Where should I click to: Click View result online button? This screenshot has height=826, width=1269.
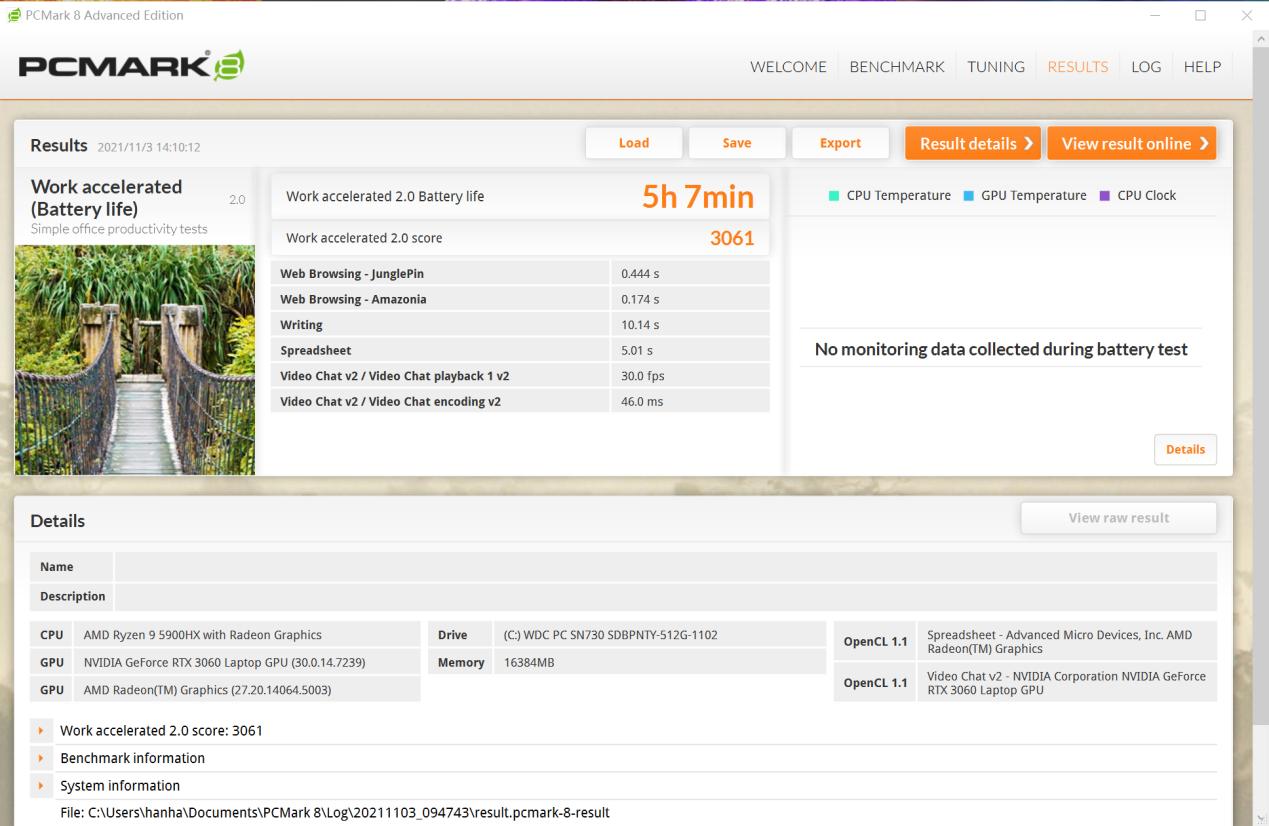click(x=1132, y=143)
